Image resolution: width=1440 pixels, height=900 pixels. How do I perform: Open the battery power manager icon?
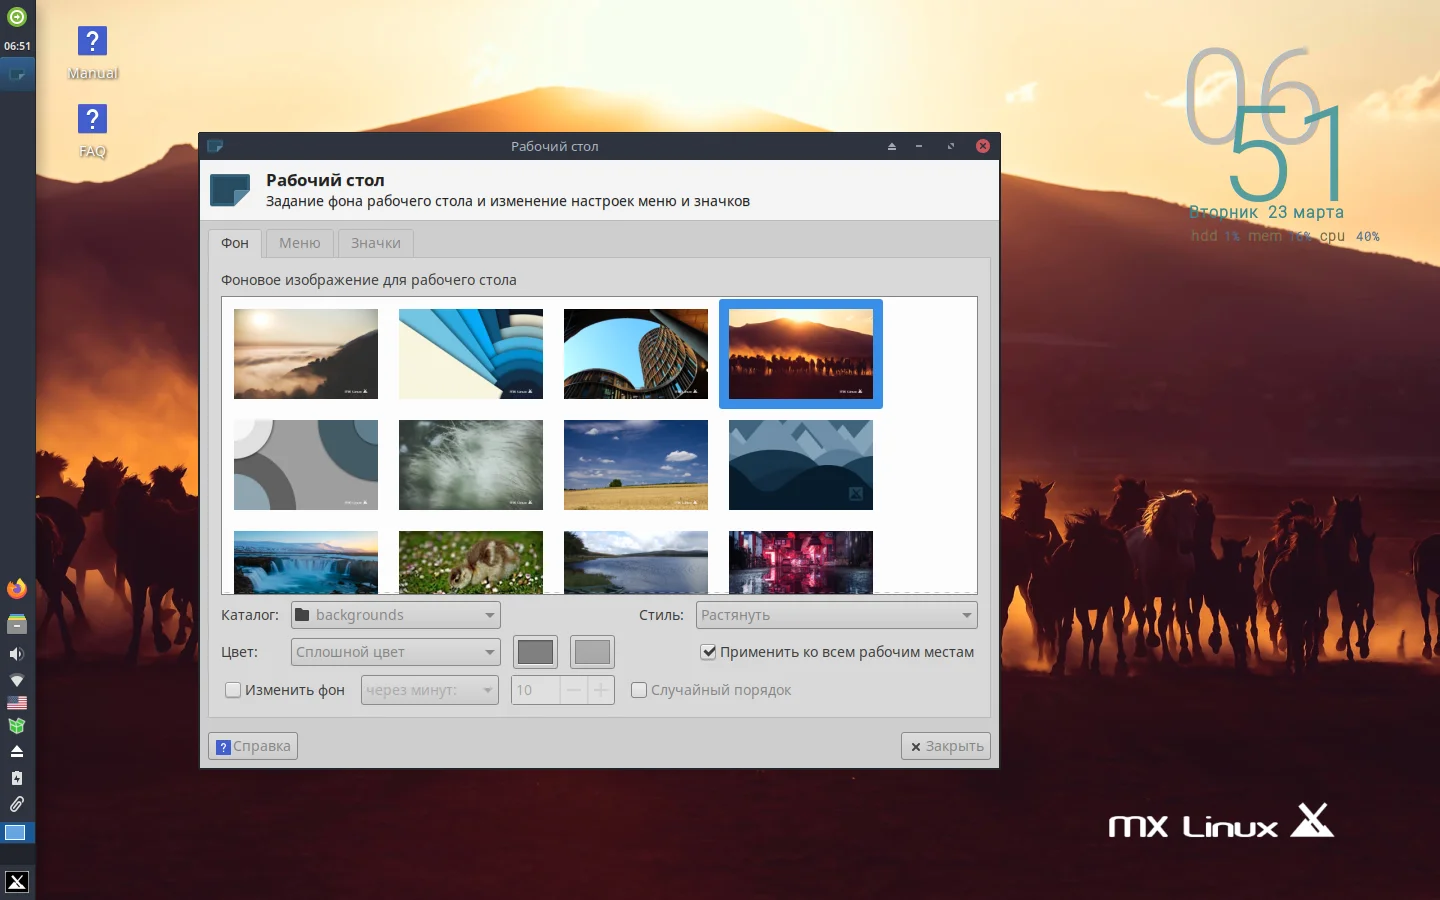click(x=16, y=778)
